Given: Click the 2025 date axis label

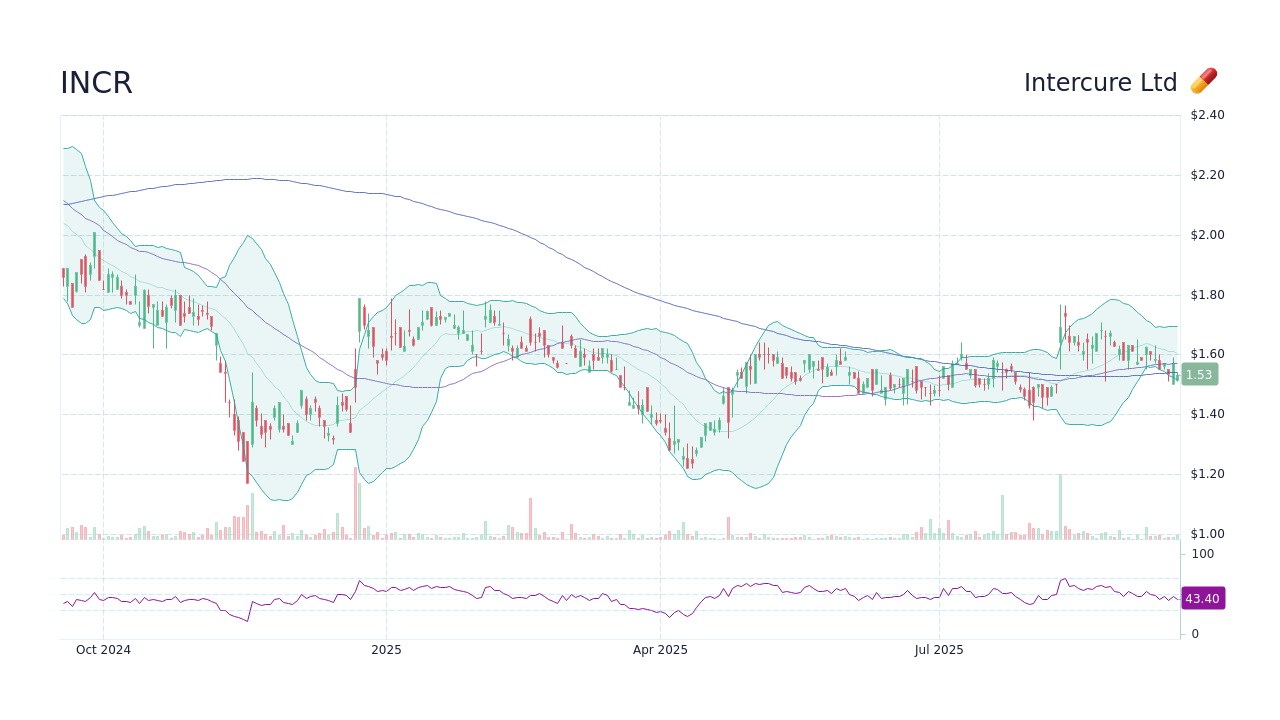Looking at the screenshot, I should [386, 650].
